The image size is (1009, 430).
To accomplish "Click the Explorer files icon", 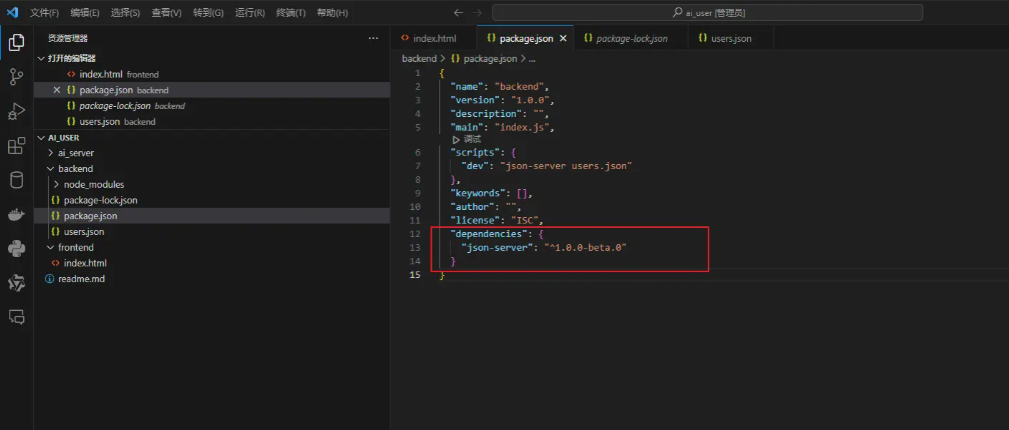I will (16, 42).
